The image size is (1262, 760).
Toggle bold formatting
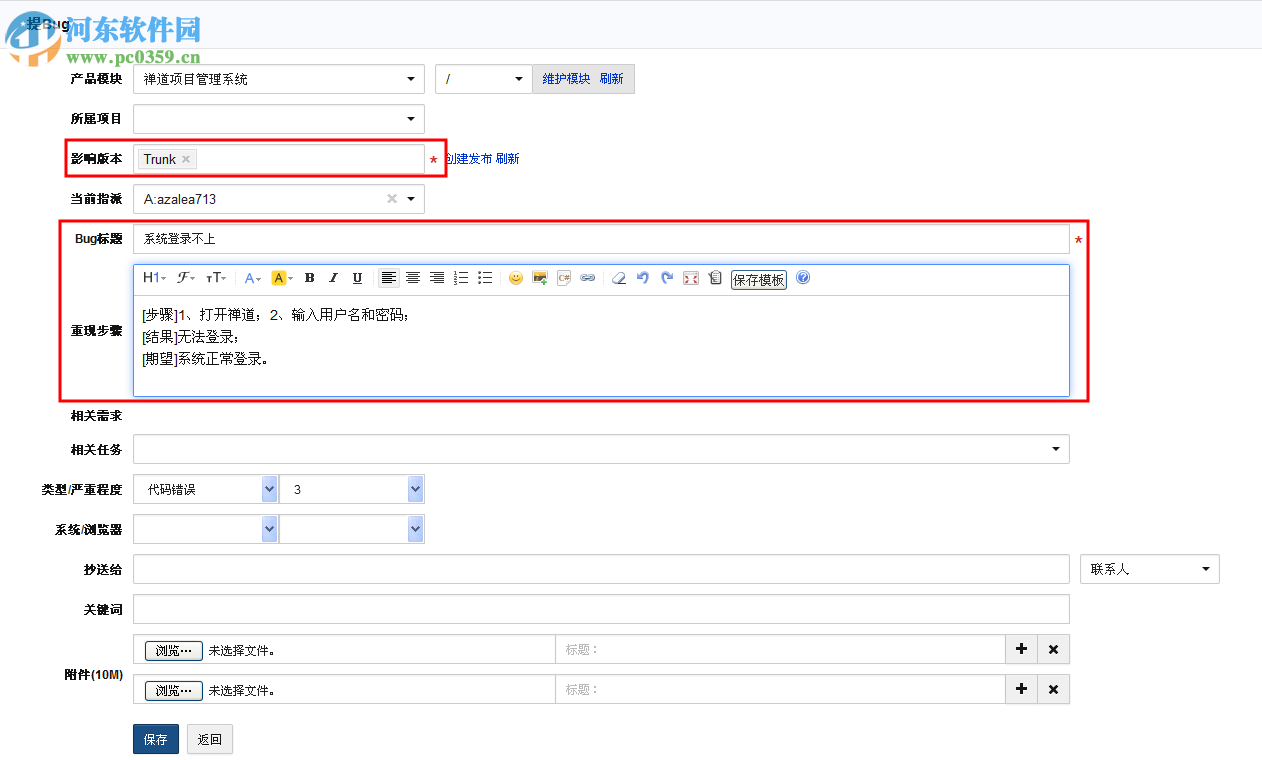[309, 278]
